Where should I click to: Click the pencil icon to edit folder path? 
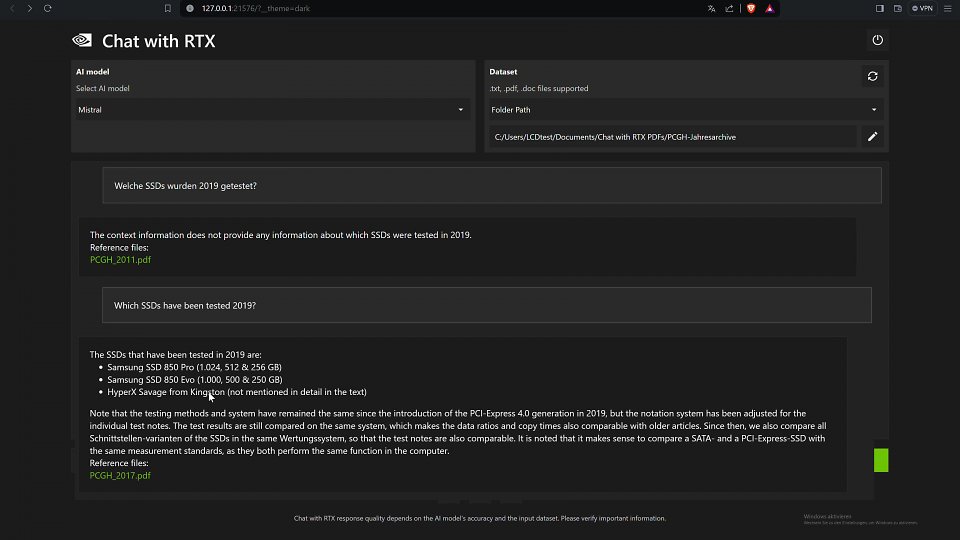click(x=872, y=137)
